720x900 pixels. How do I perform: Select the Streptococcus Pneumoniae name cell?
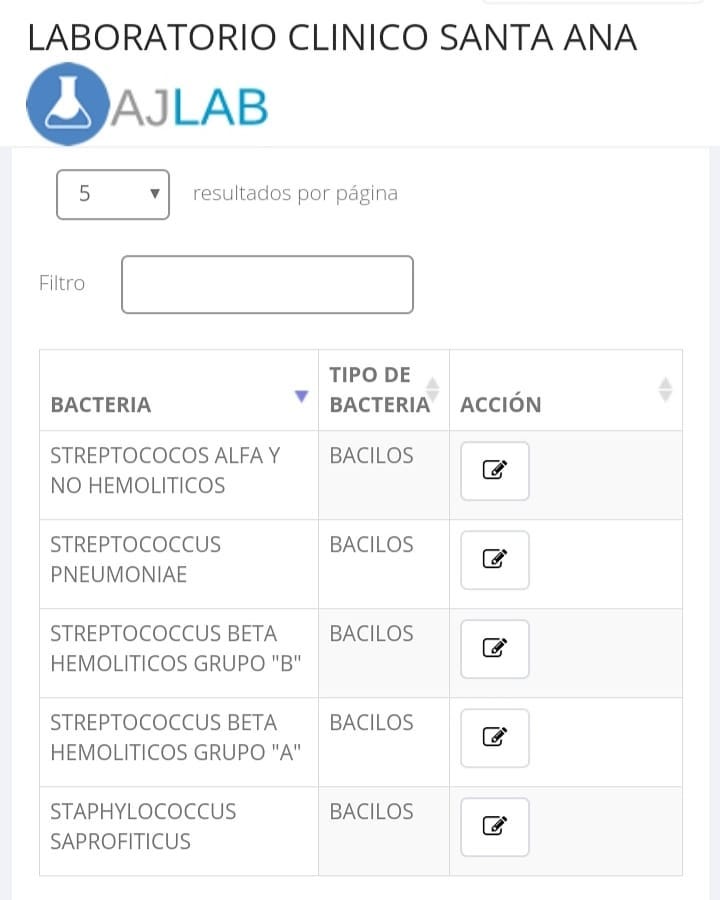pos(179,564)
